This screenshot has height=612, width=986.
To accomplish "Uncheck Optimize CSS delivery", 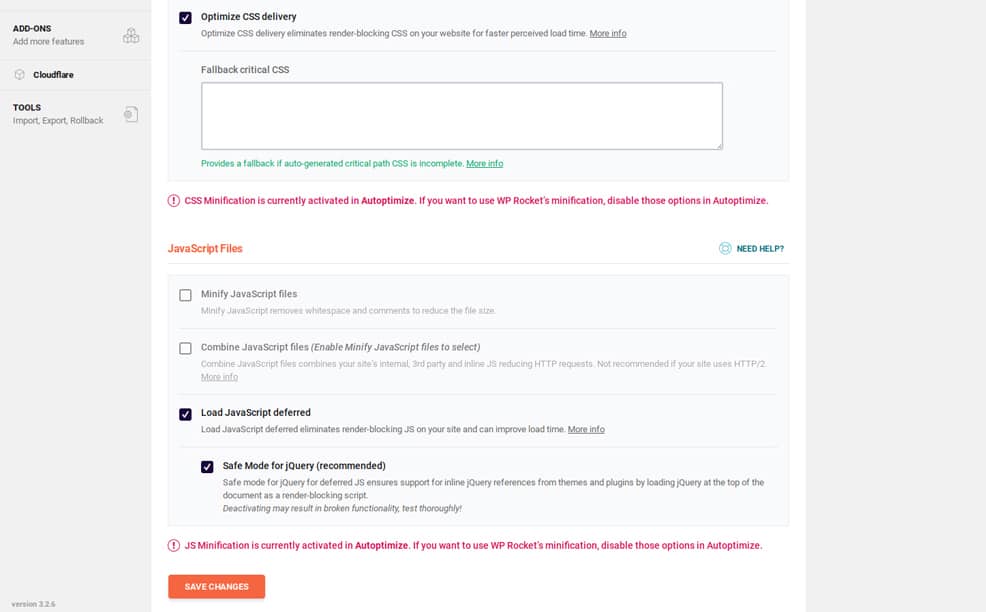I will [186, 18].
